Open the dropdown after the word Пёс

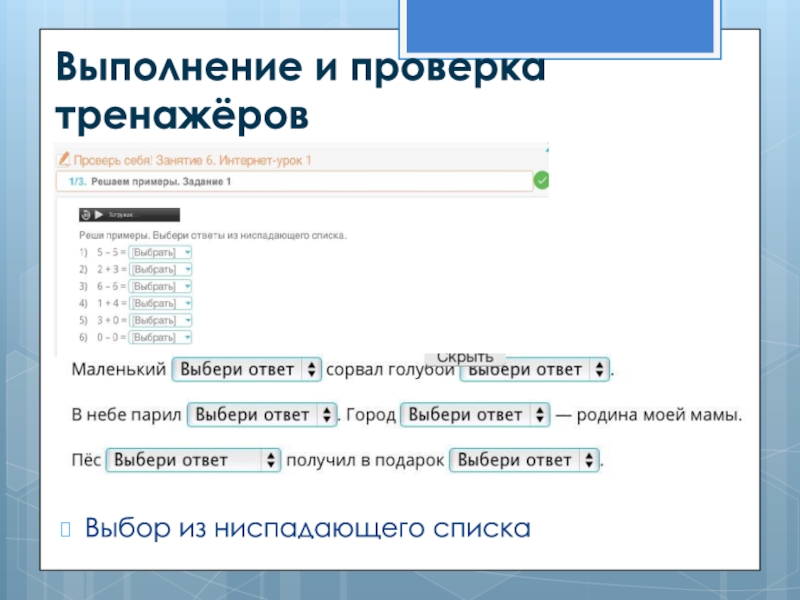[x=193, y=460]
